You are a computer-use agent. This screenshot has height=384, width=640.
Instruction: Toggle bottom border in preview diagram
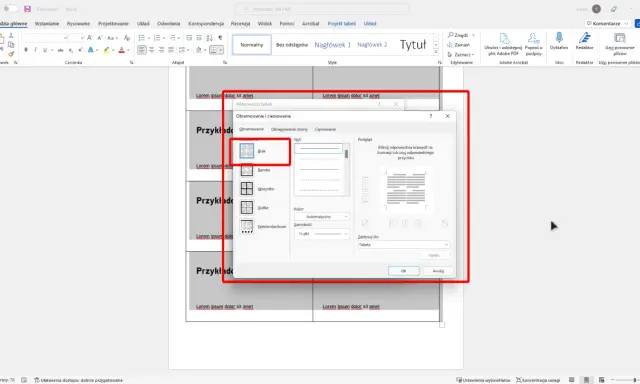click(365, 199)
